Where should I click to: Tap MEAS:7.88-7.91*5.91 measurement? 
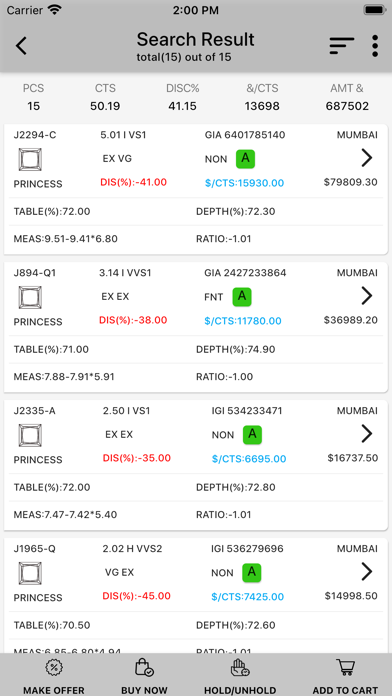coord(64,377)
